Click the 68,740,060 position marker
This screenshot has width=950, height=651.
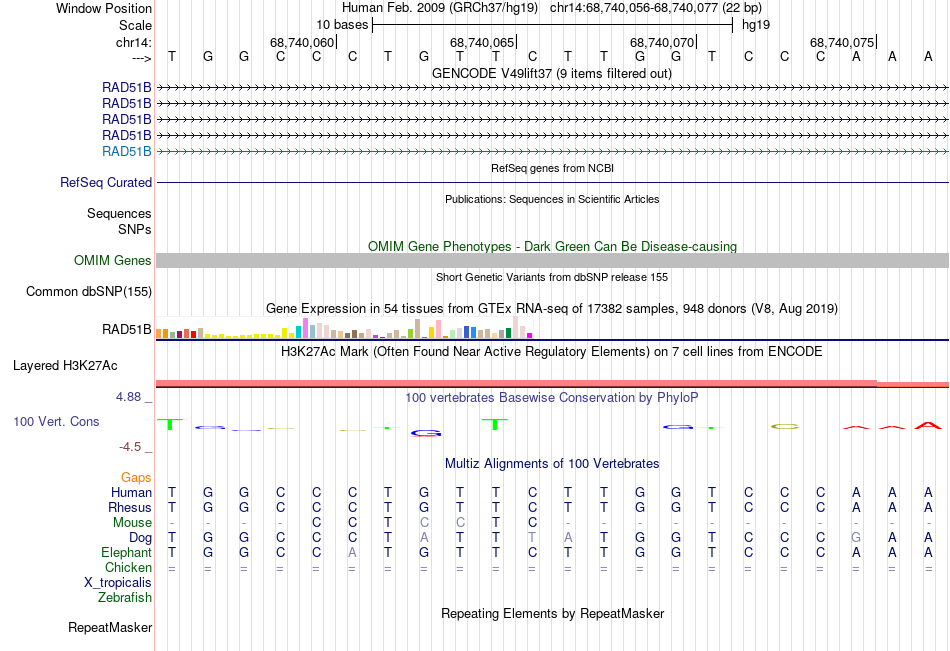pos(302,42)
